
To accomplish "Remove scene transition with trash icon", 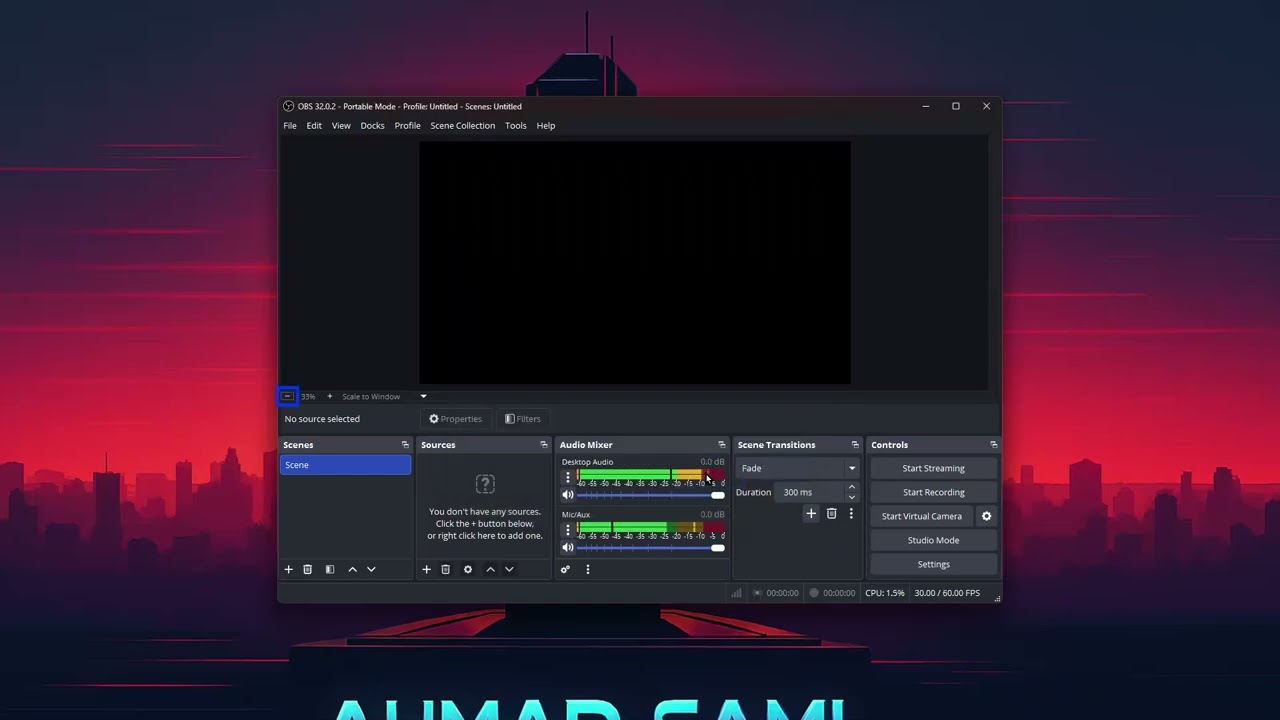I will [x=831, y=514].
